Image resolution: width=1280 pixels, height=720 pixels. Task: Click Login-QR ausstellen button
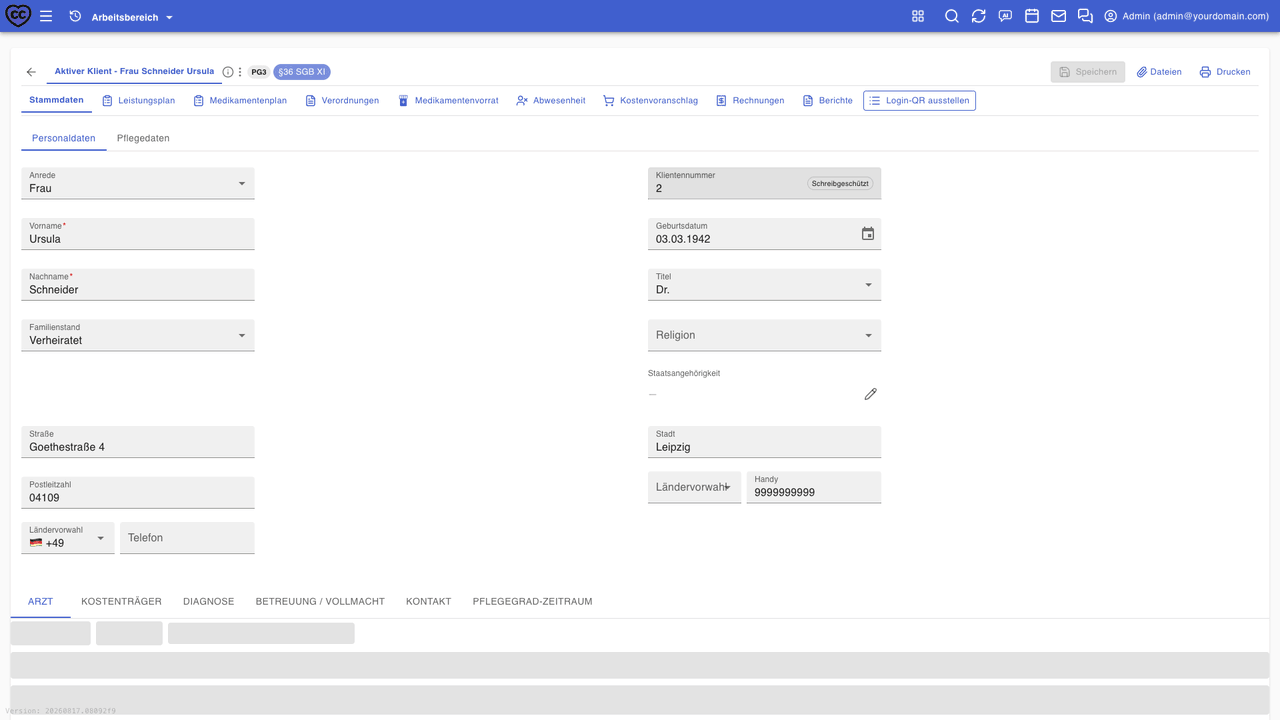(919, 101)
